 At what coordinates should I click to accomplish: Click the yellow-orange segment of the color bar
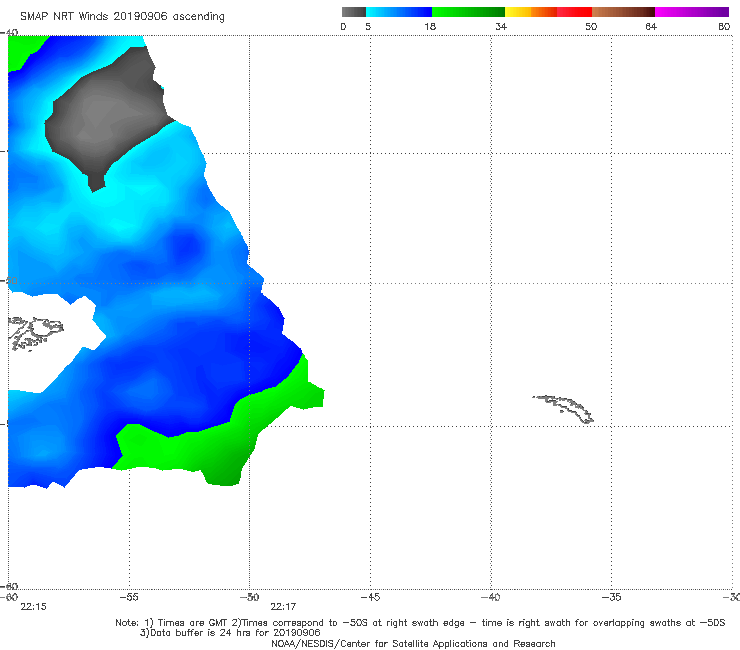click(531, 12)
